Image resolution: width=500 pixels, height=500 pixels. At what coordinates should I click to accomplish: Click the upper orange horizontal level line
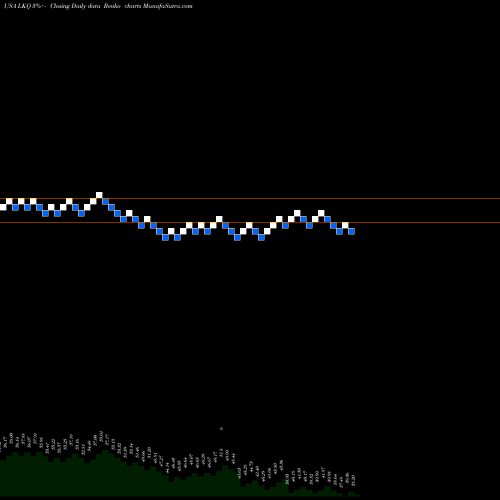pyautogui.click(x=250, y=199)
